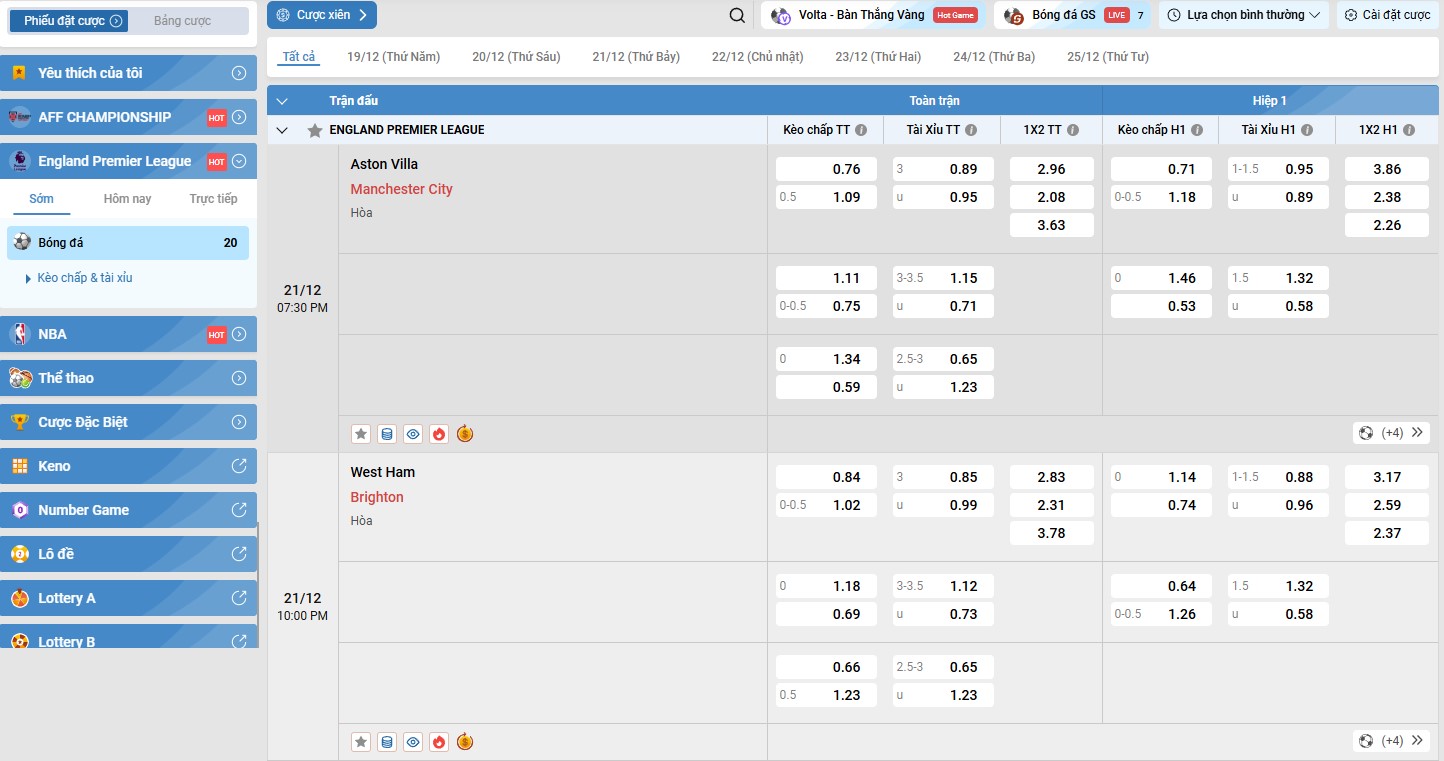Toggle watch eye icon for Aston Villa match

click(413, 434)
